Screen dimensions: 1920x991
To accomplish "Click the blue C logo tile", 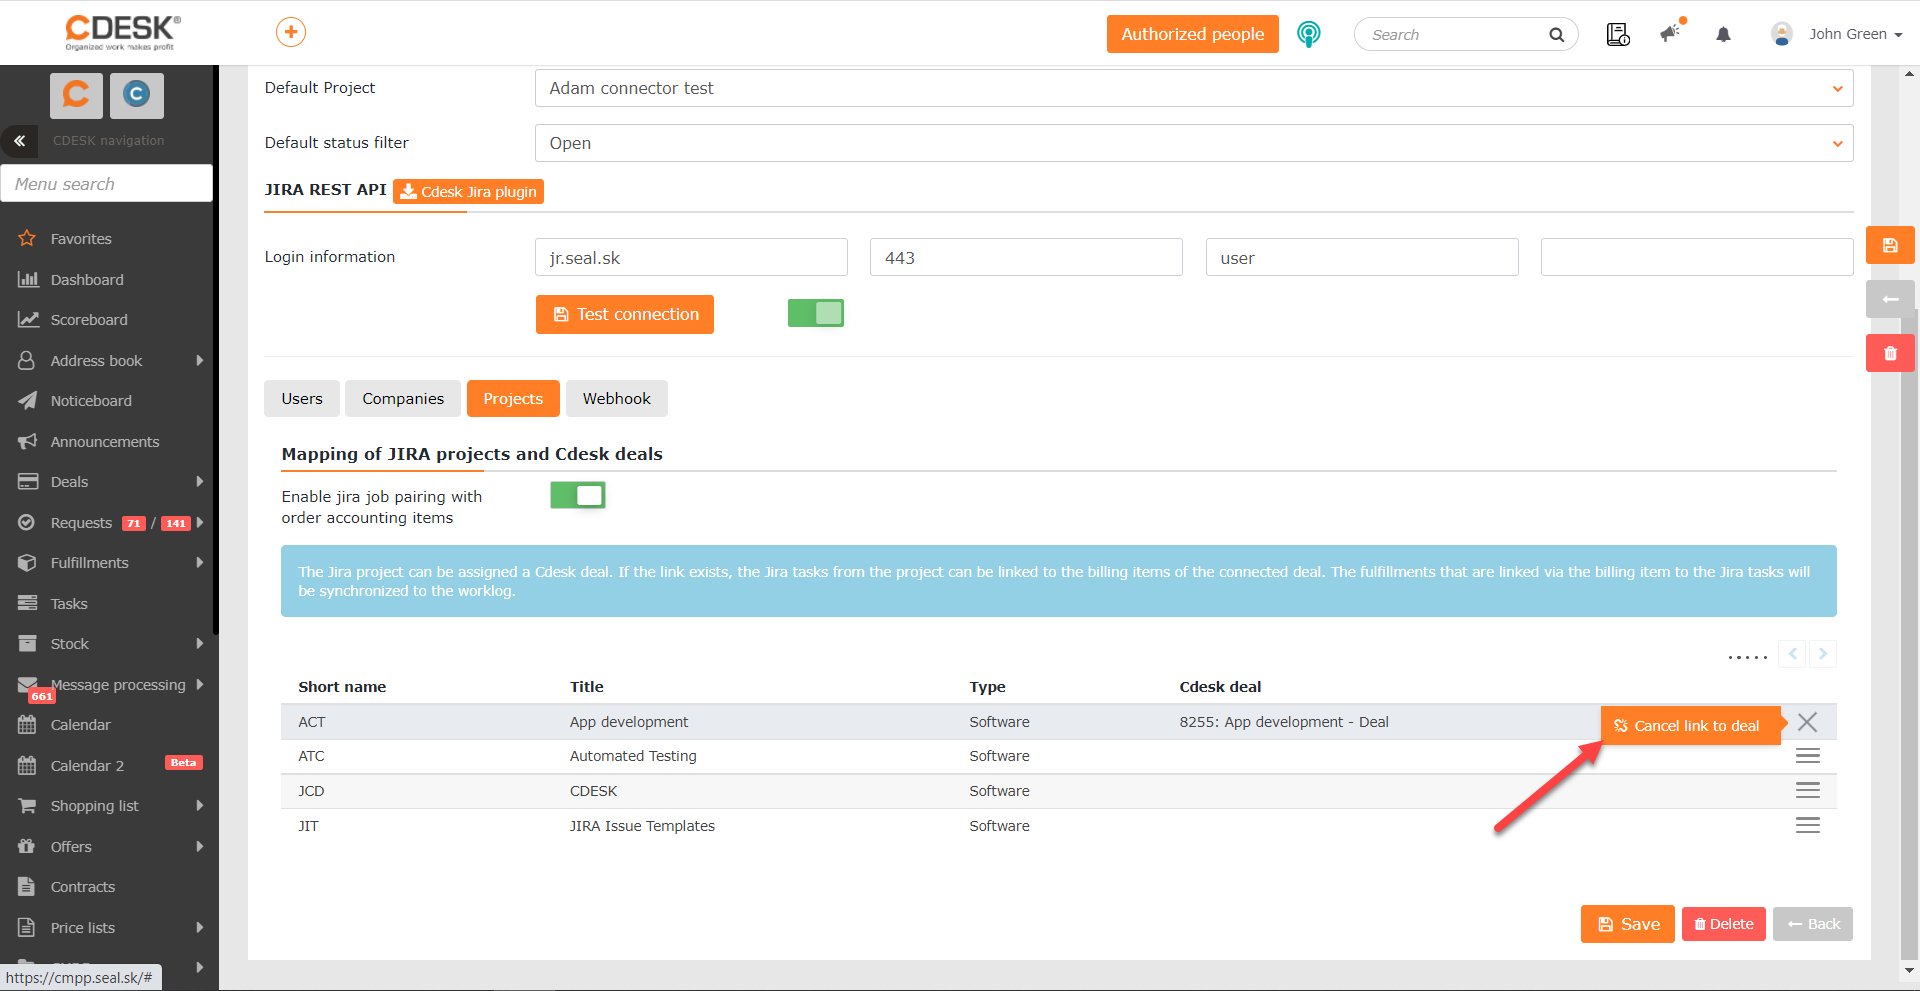I will 136,95.
